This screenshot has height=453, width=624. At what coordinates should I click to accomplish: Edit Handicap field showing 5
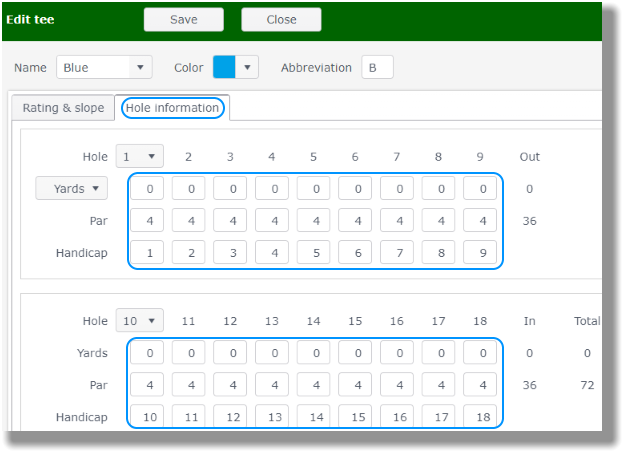314,252
